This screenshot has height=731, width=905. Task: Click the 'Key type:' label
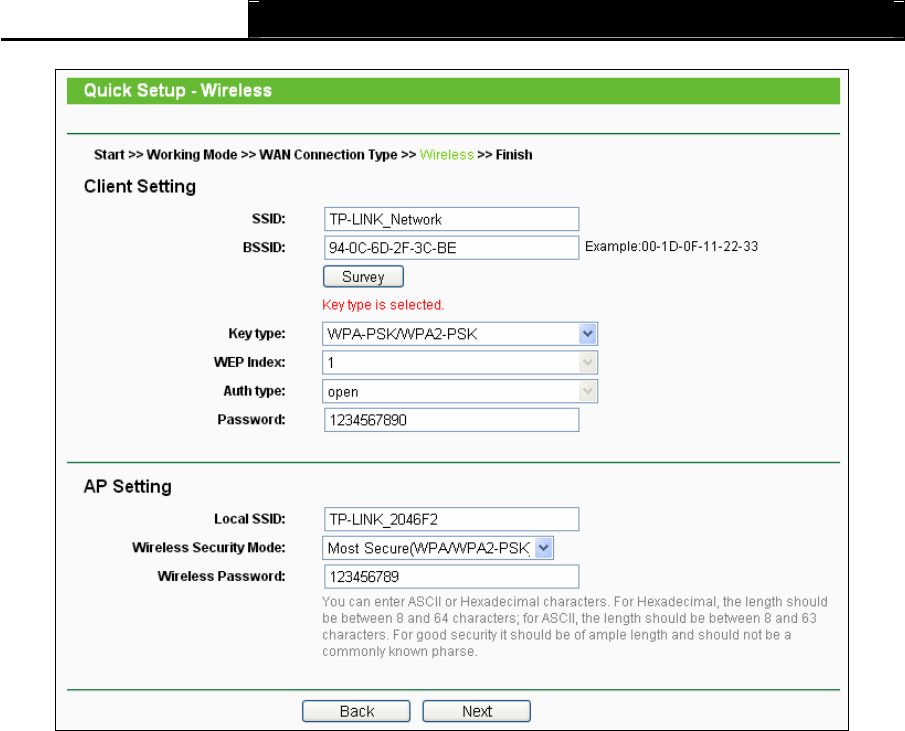pyautogui.click(x=257, y=333)
